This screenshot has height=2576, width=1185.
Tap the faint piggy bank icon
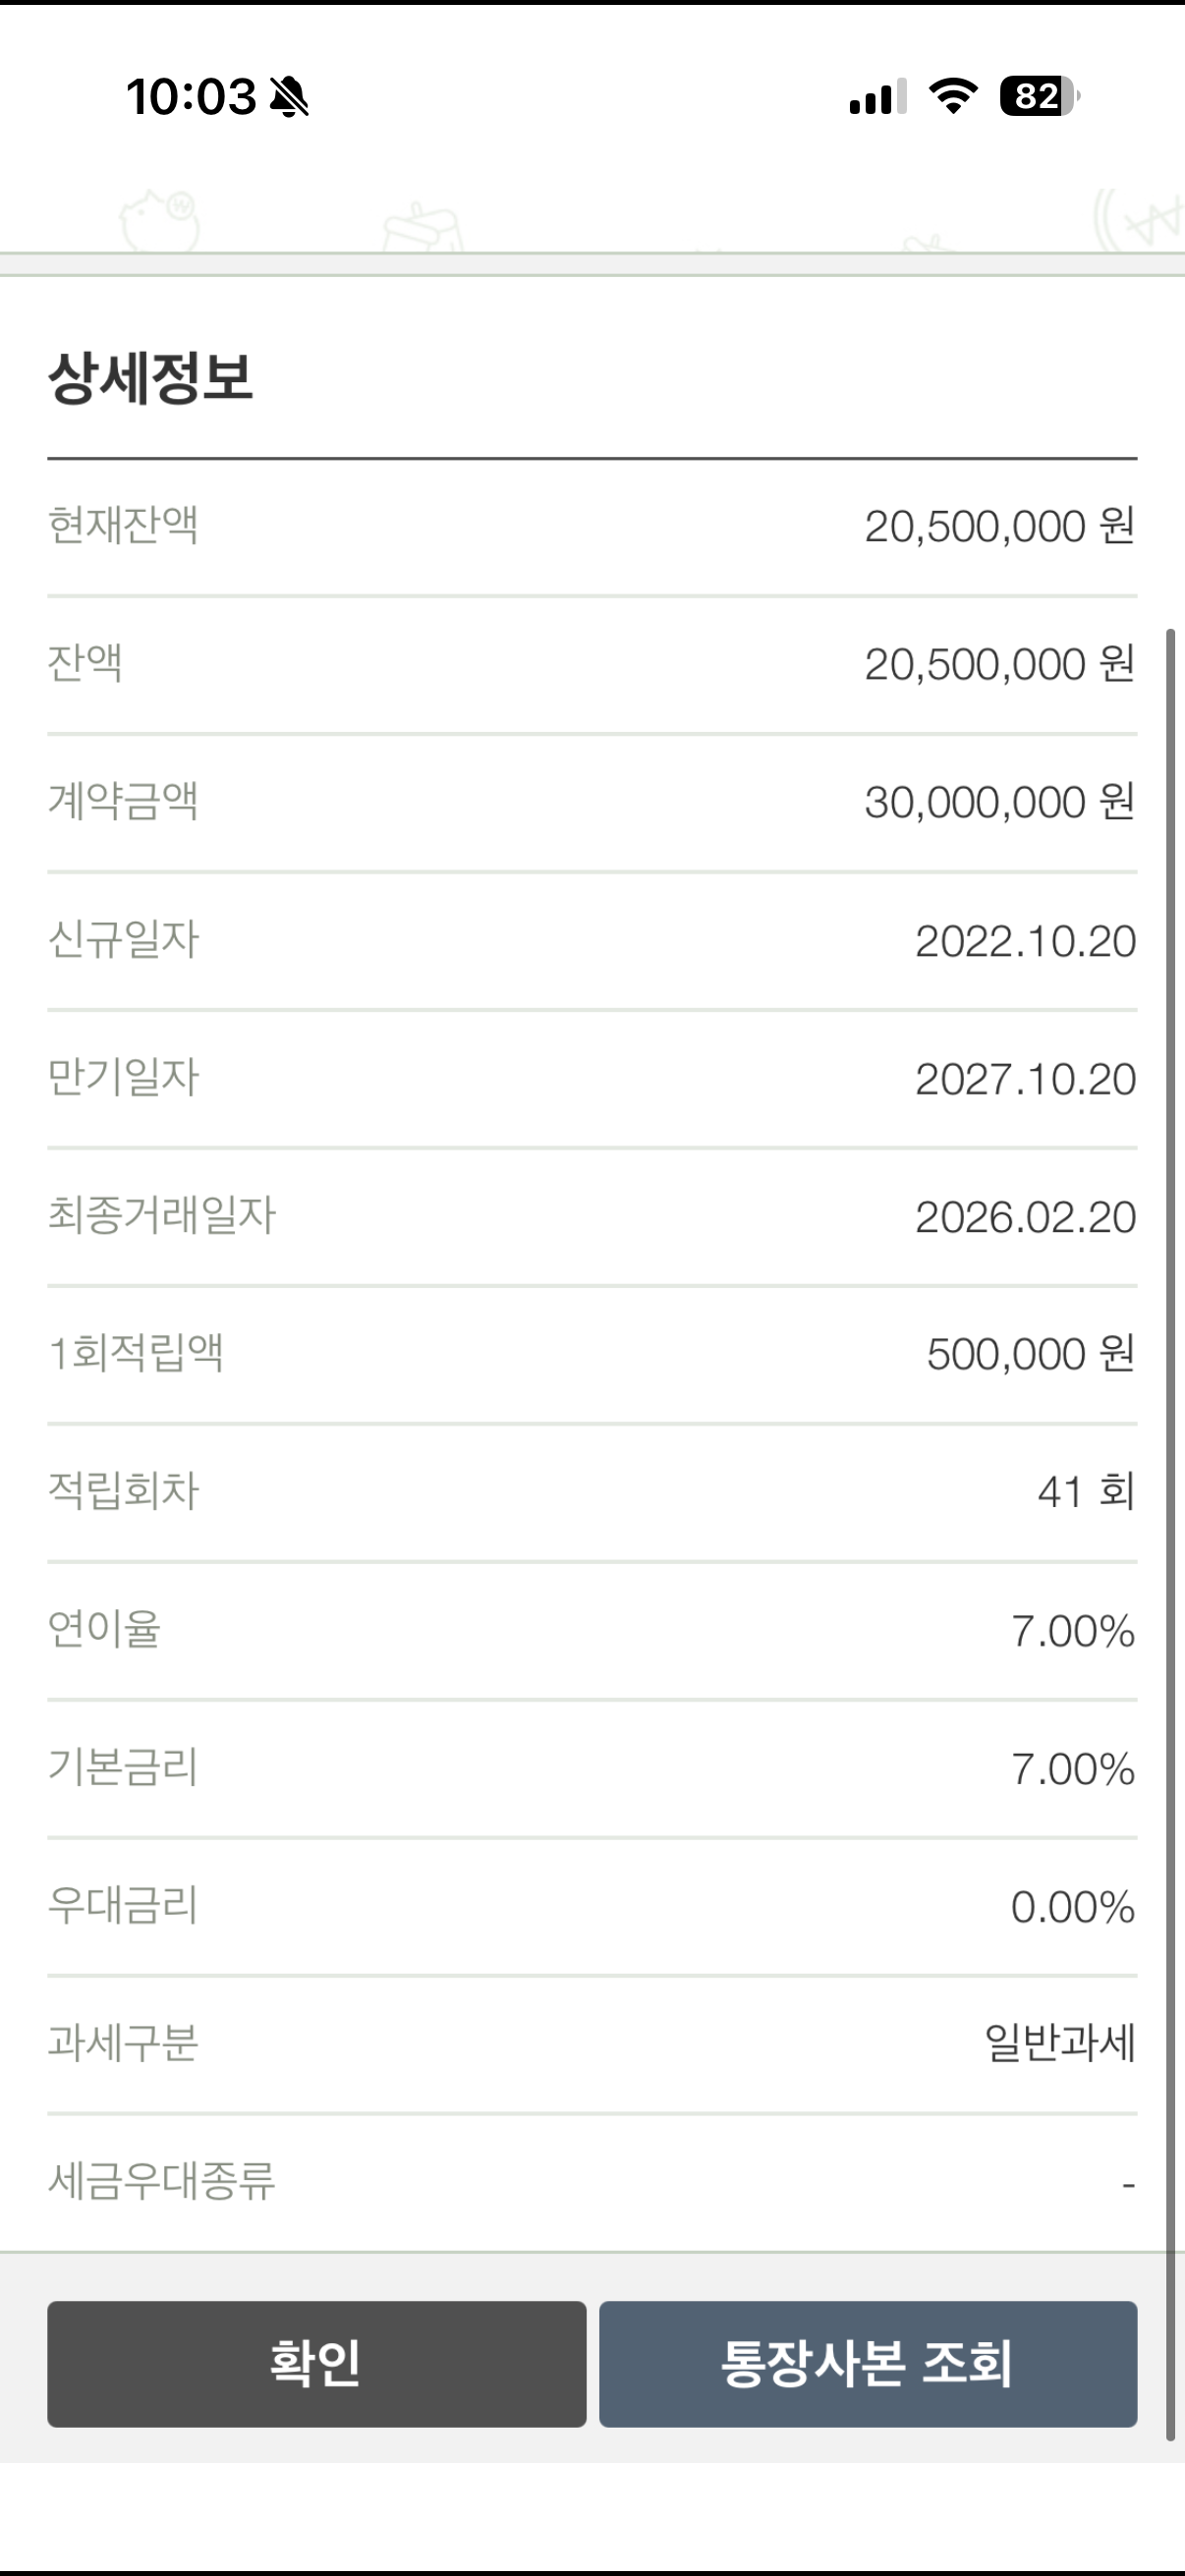coord(160,220)
